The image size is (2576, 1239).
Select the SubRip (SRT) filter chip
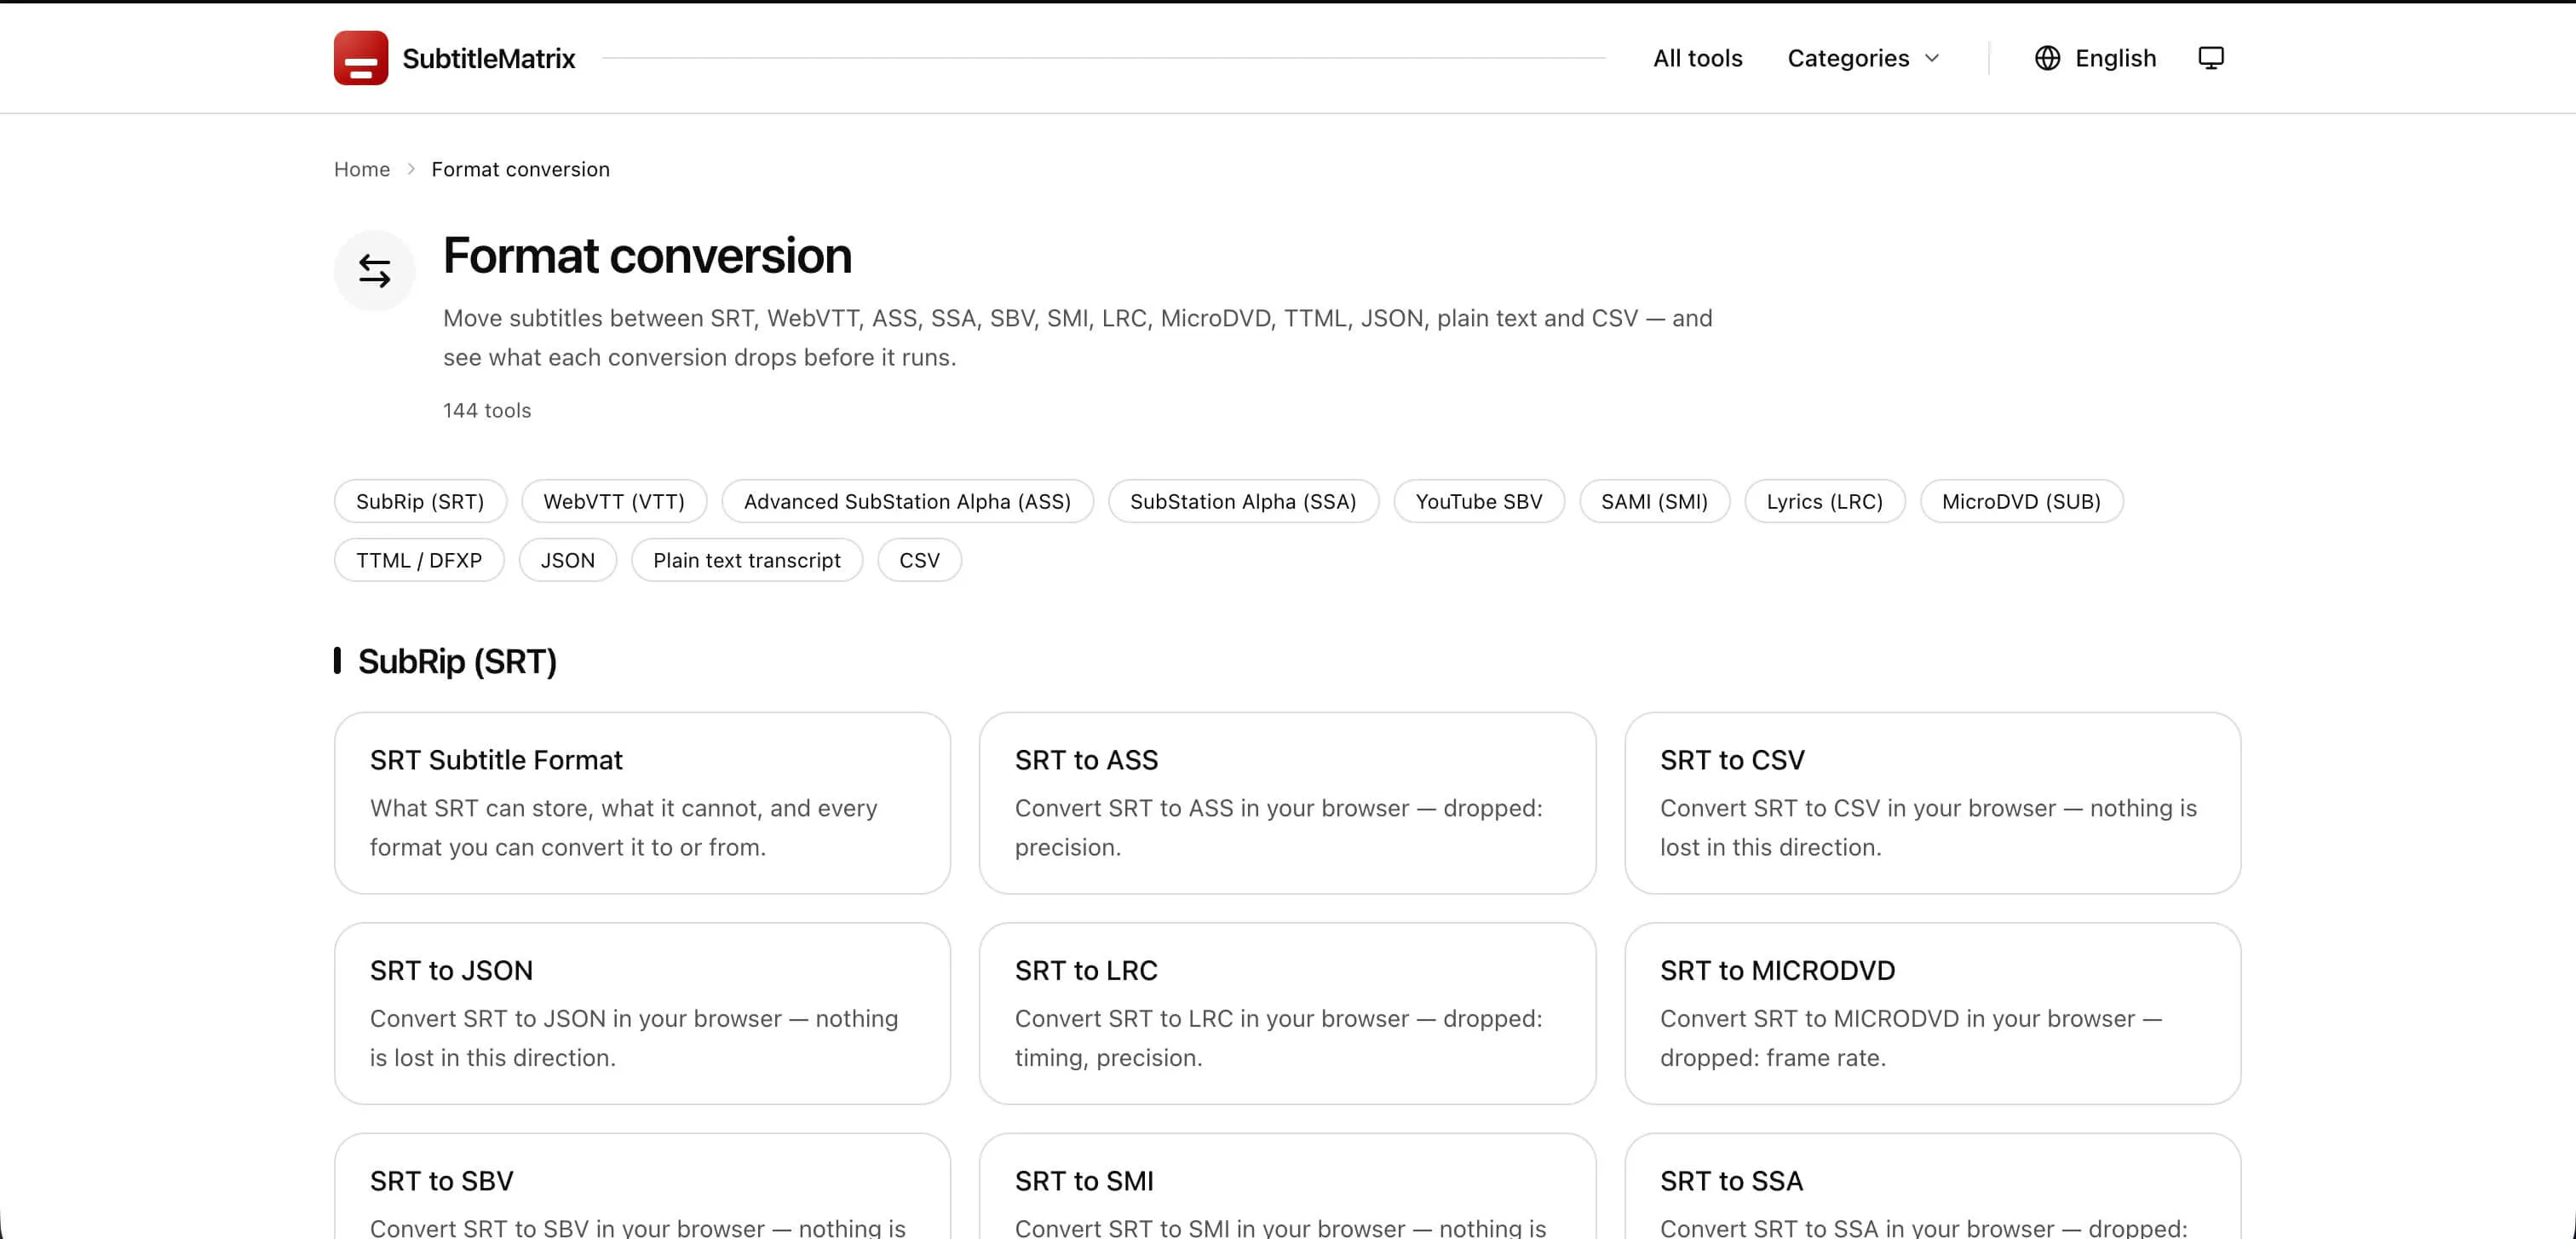point(420,501)
